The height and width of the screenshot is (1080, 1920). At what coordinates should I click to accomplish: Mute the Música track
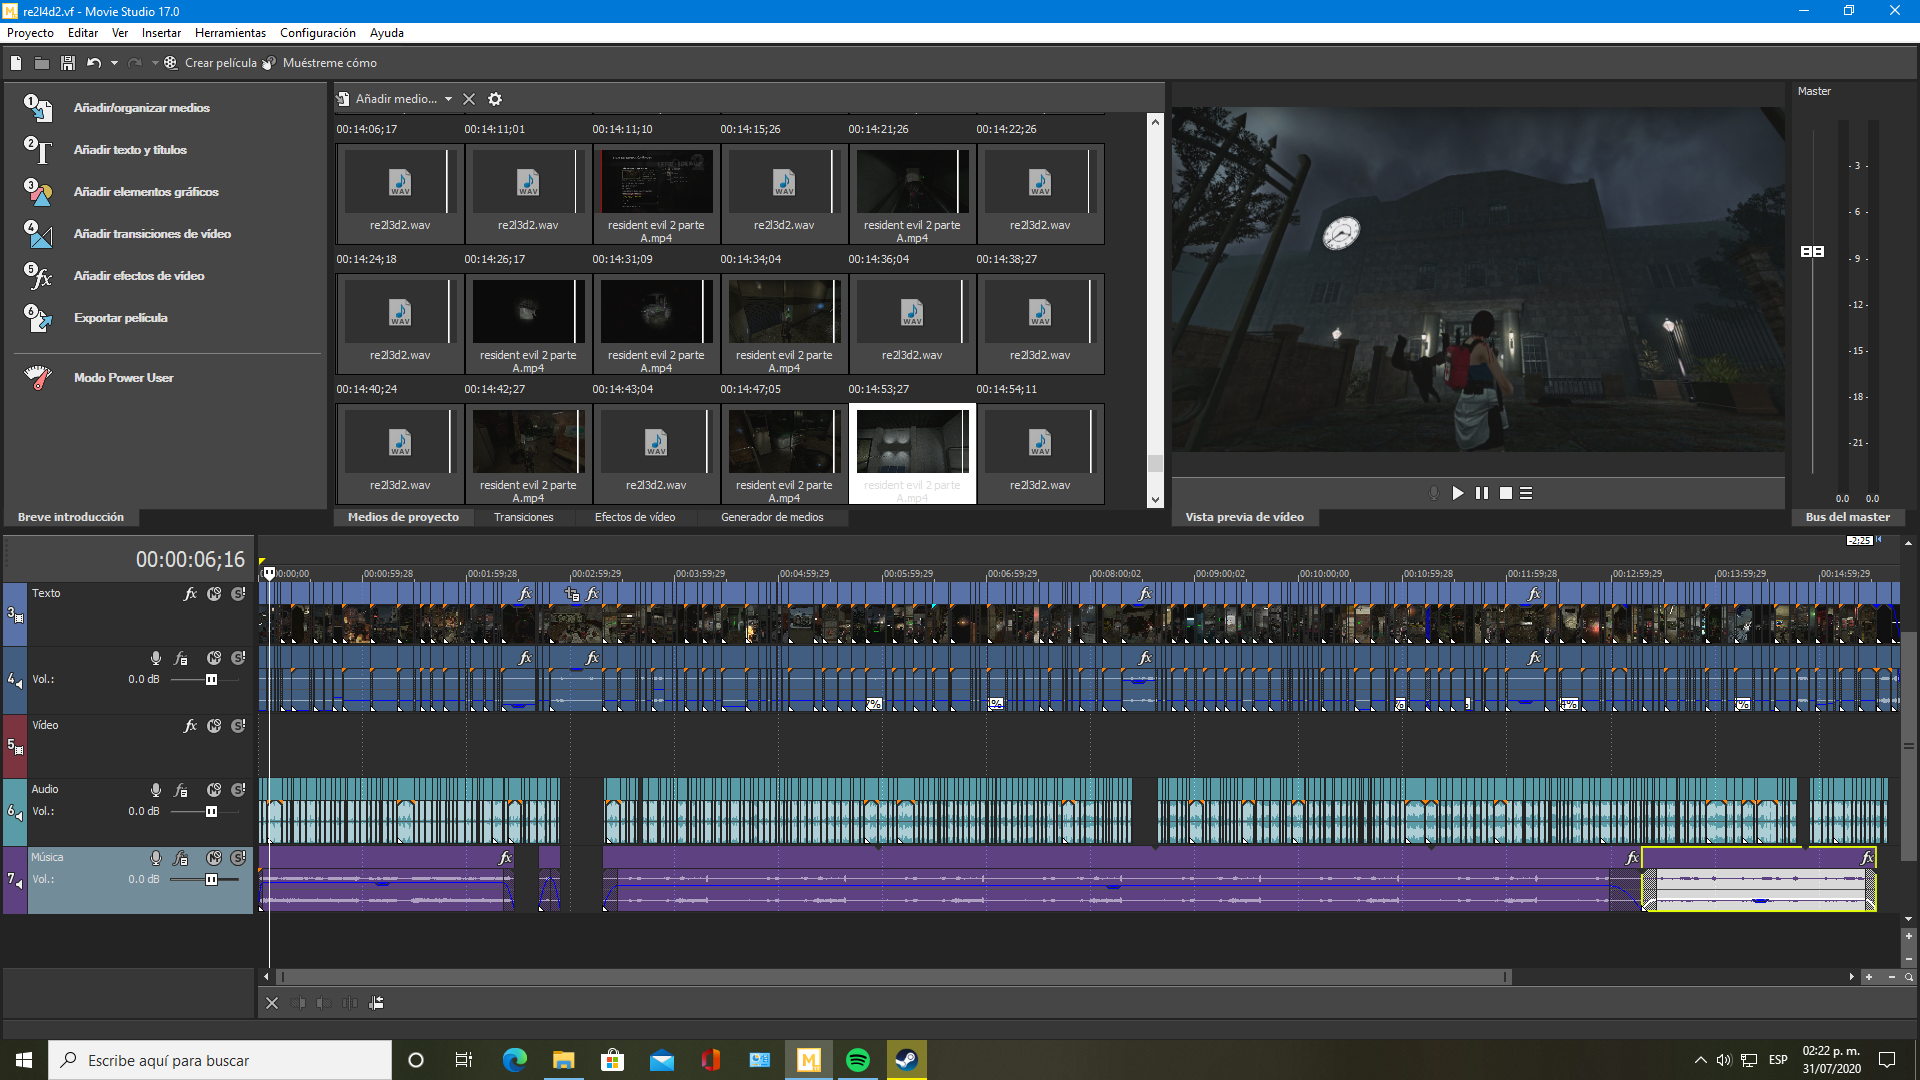[214, 858]
